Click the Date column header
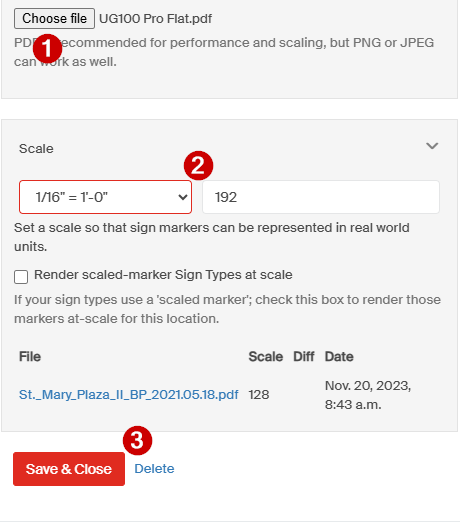The image size is (460, 522). click(339, 357)
